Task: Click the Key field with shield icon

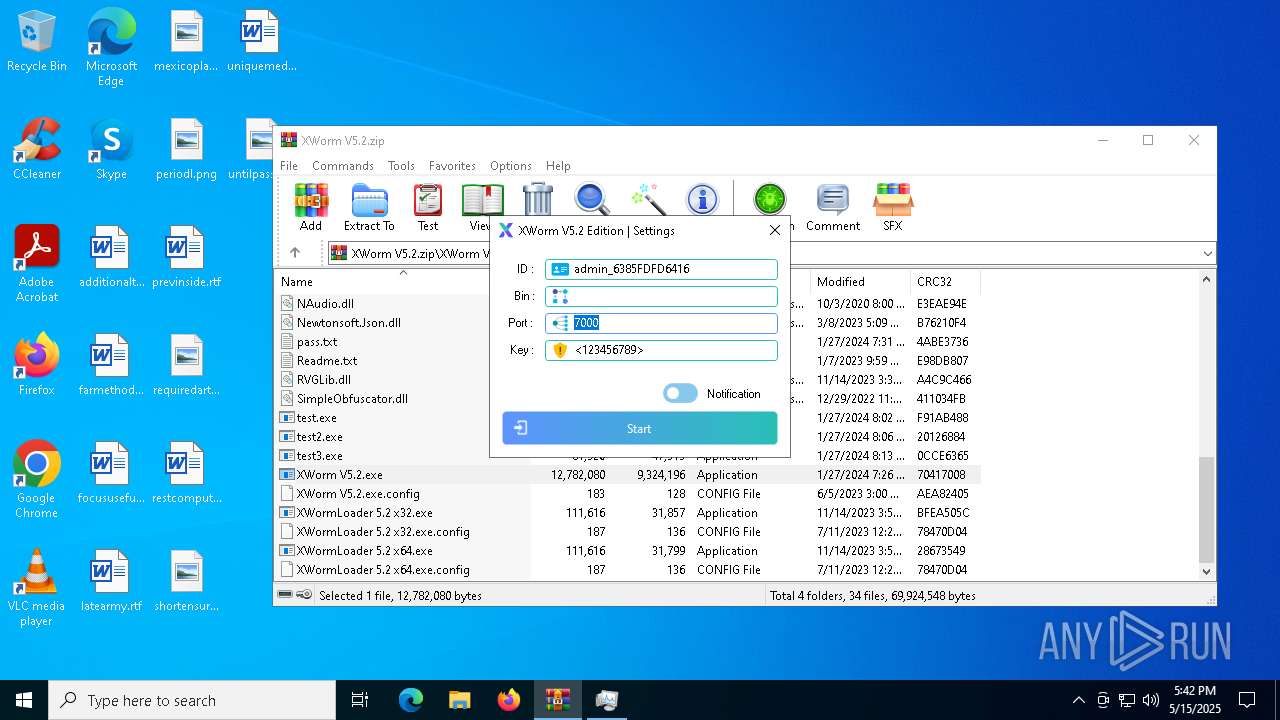Action: tap(661, 350)
